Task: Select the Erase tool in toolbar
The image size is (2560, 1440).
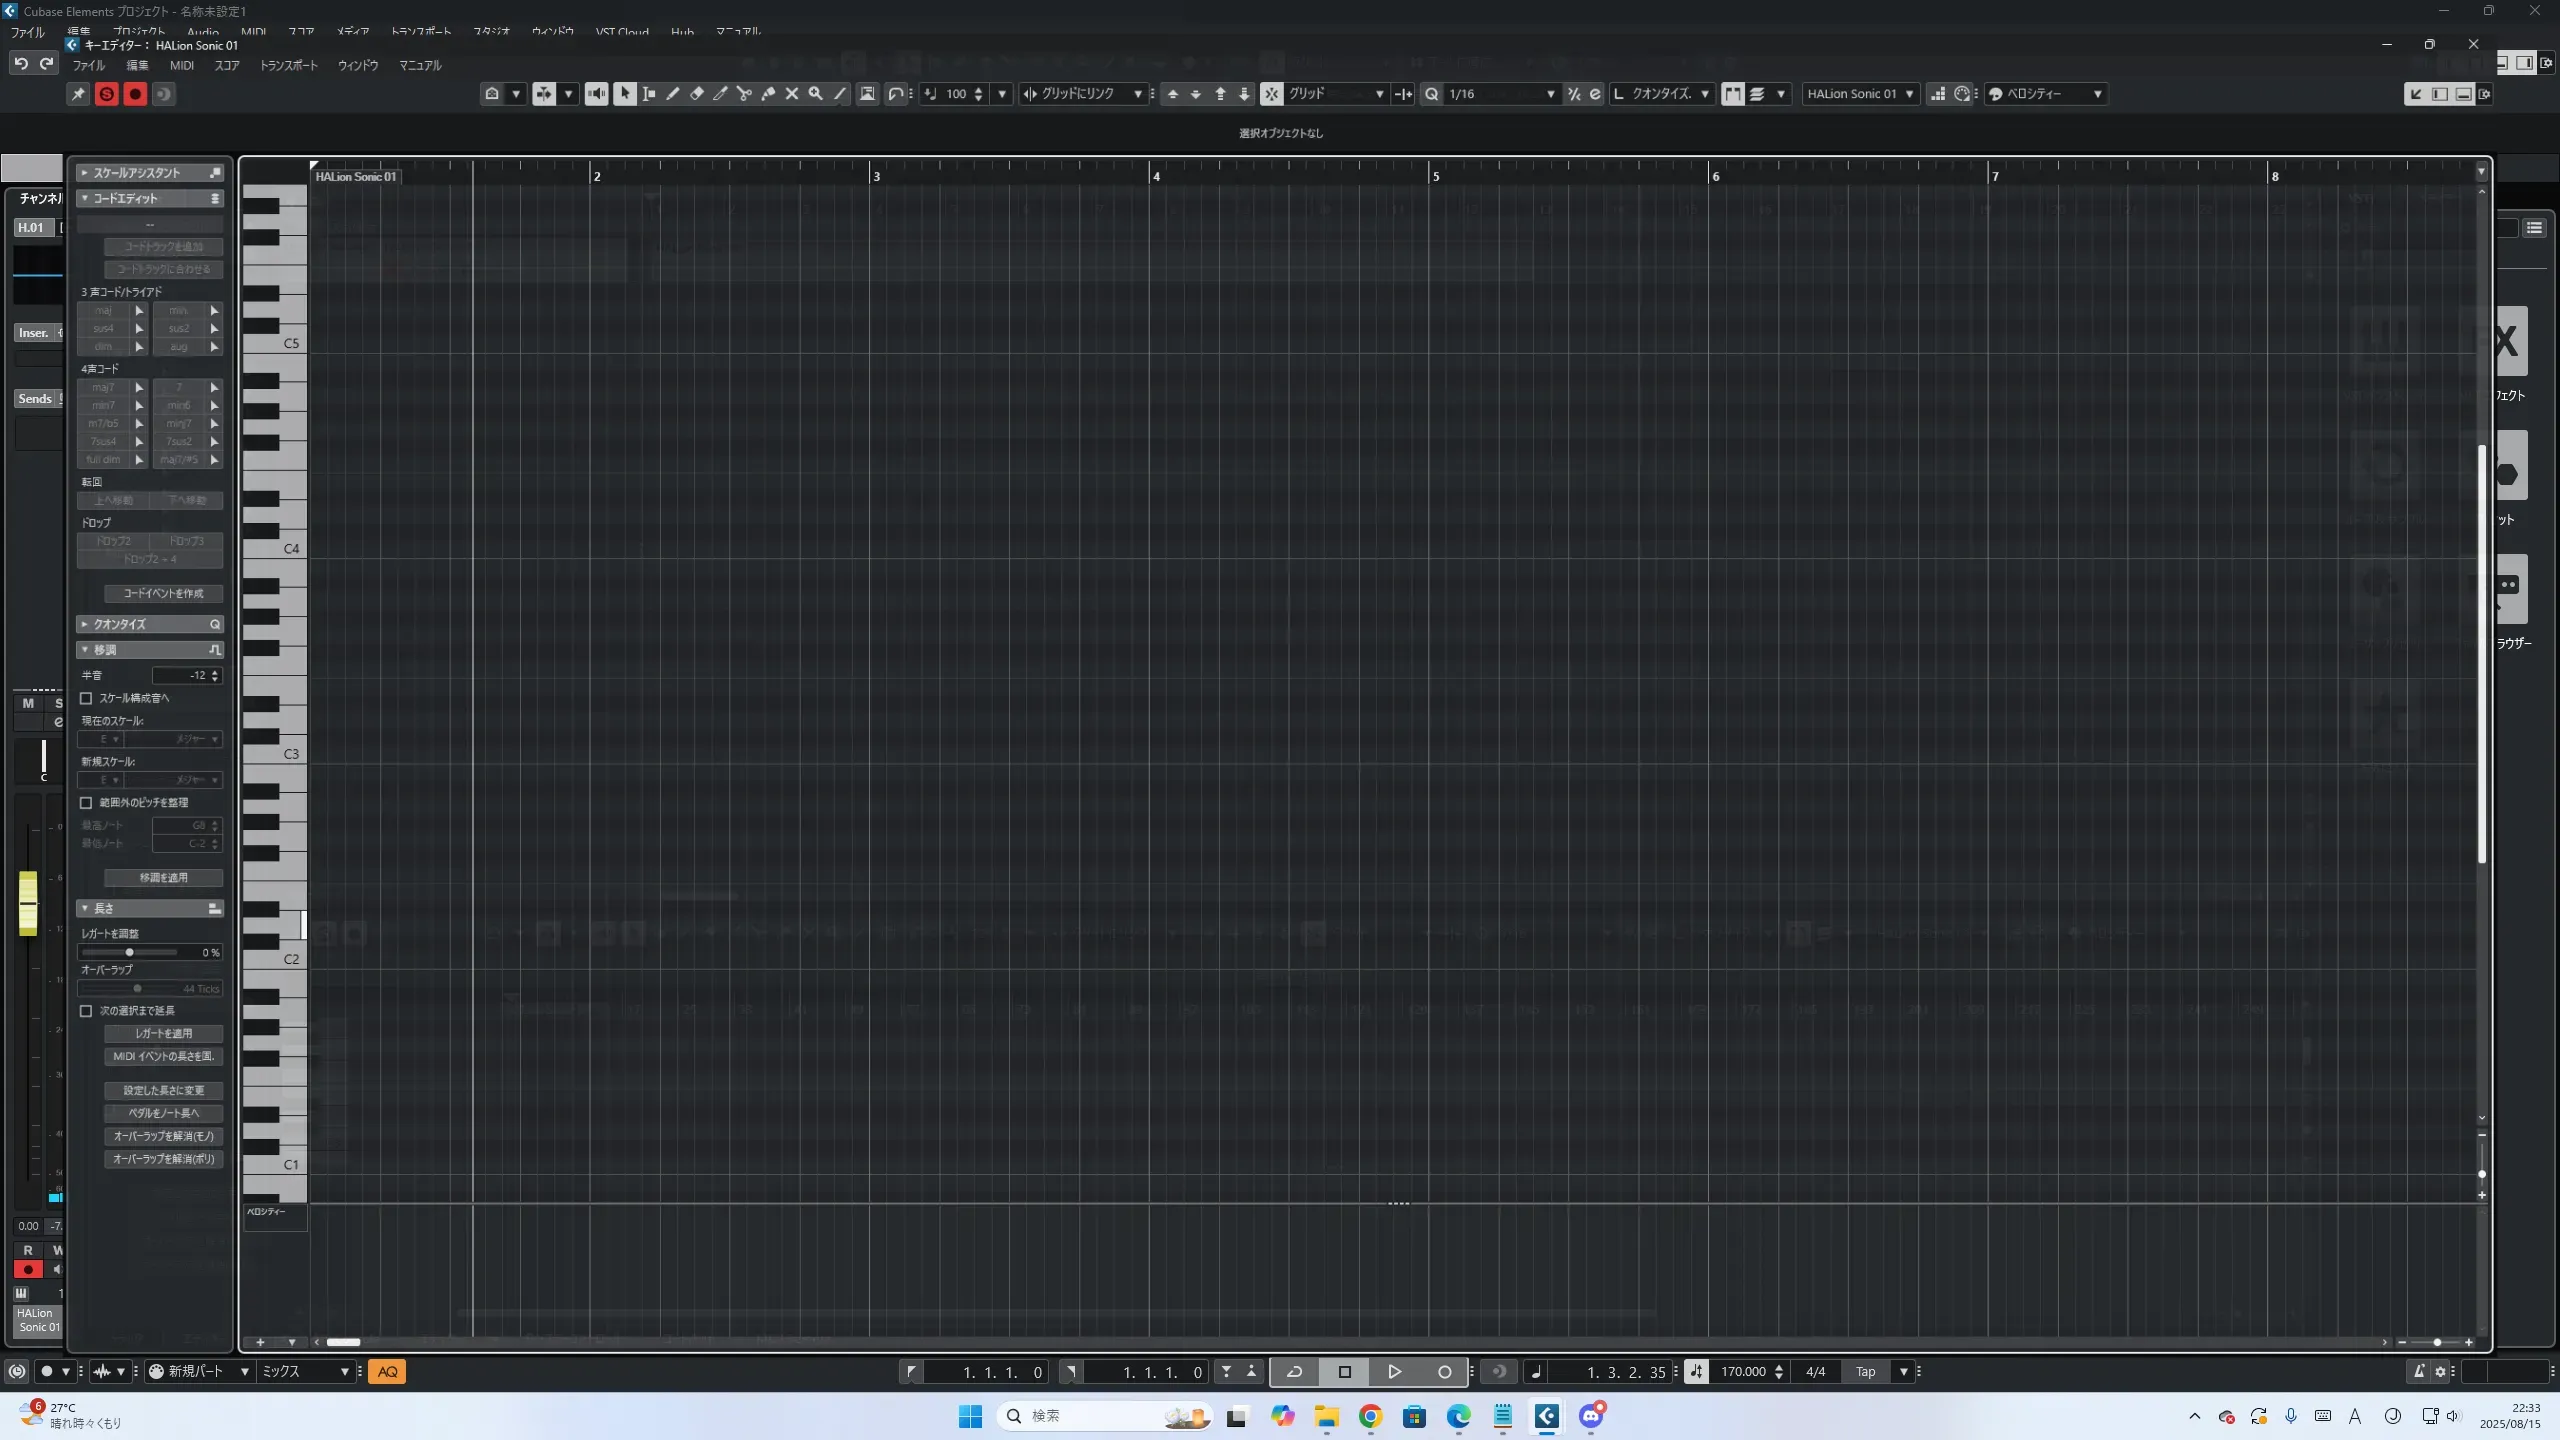Action: click(x=697, y=94)
